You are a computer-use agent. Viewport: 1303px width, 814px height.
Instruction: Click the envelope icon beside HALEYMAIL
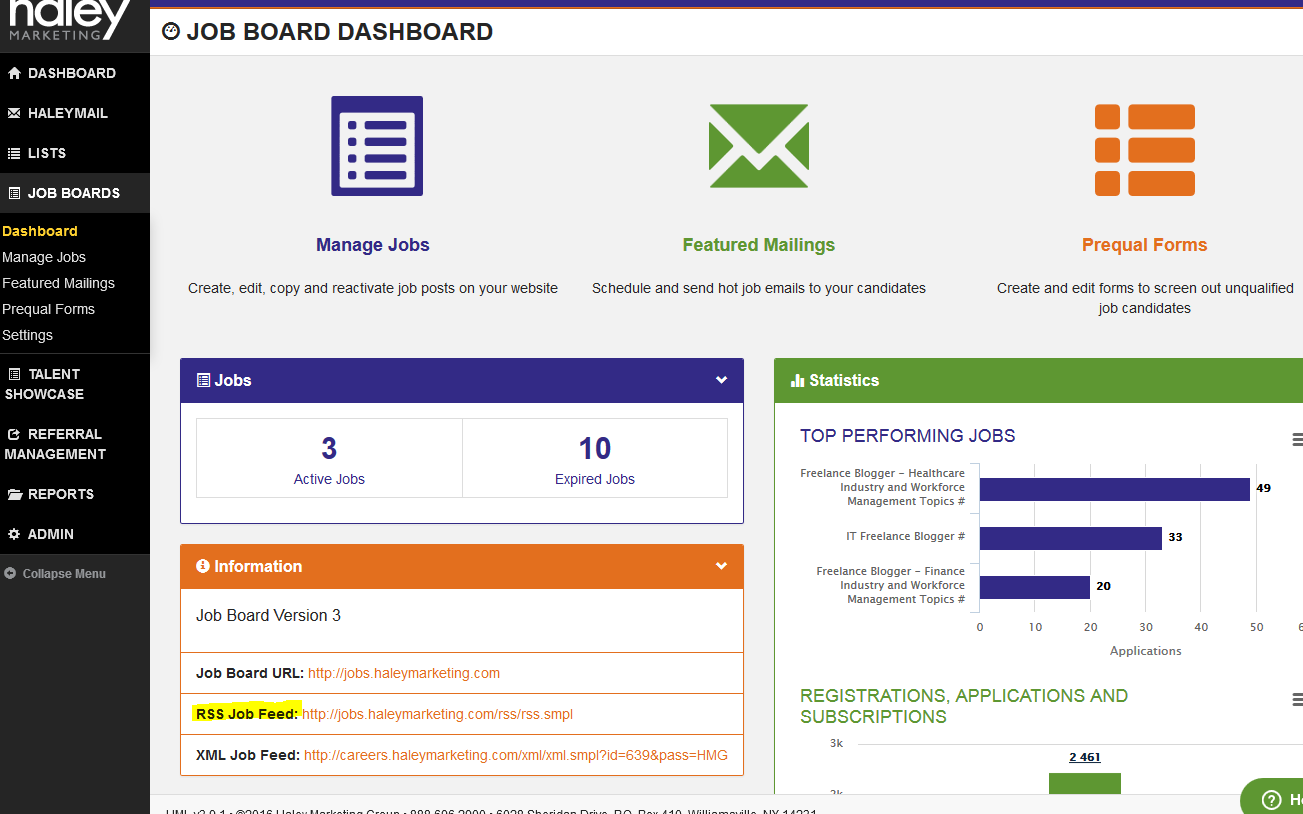point(14,113)
